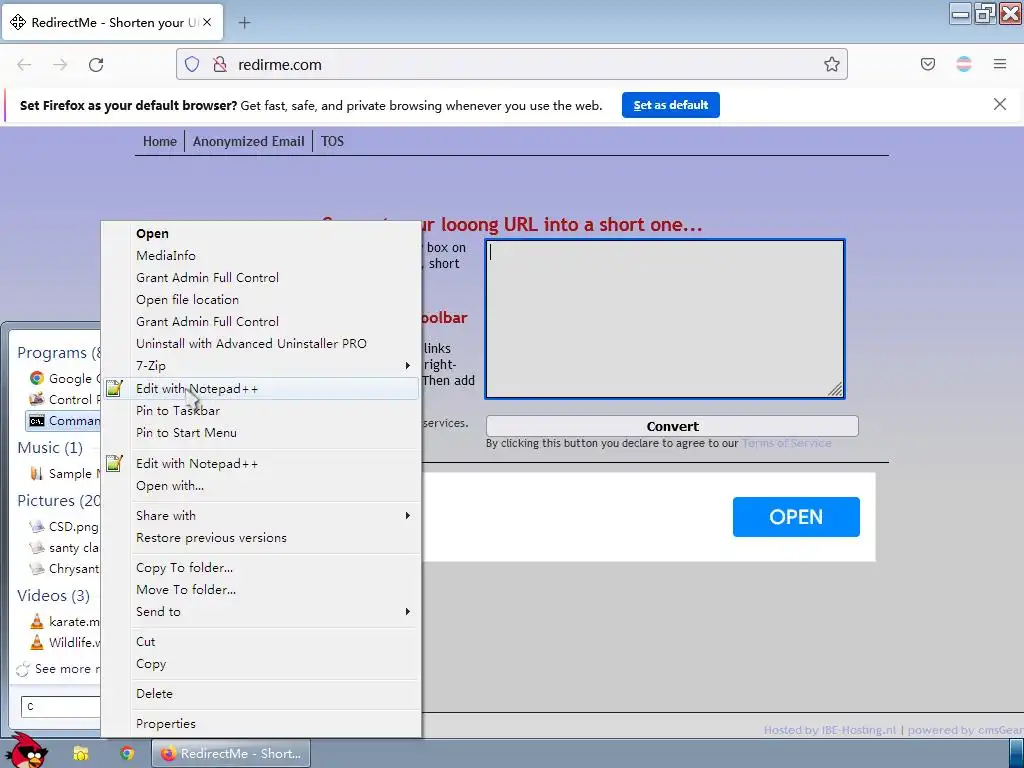Select Copy in the context menu

click(x=151, y=664)
